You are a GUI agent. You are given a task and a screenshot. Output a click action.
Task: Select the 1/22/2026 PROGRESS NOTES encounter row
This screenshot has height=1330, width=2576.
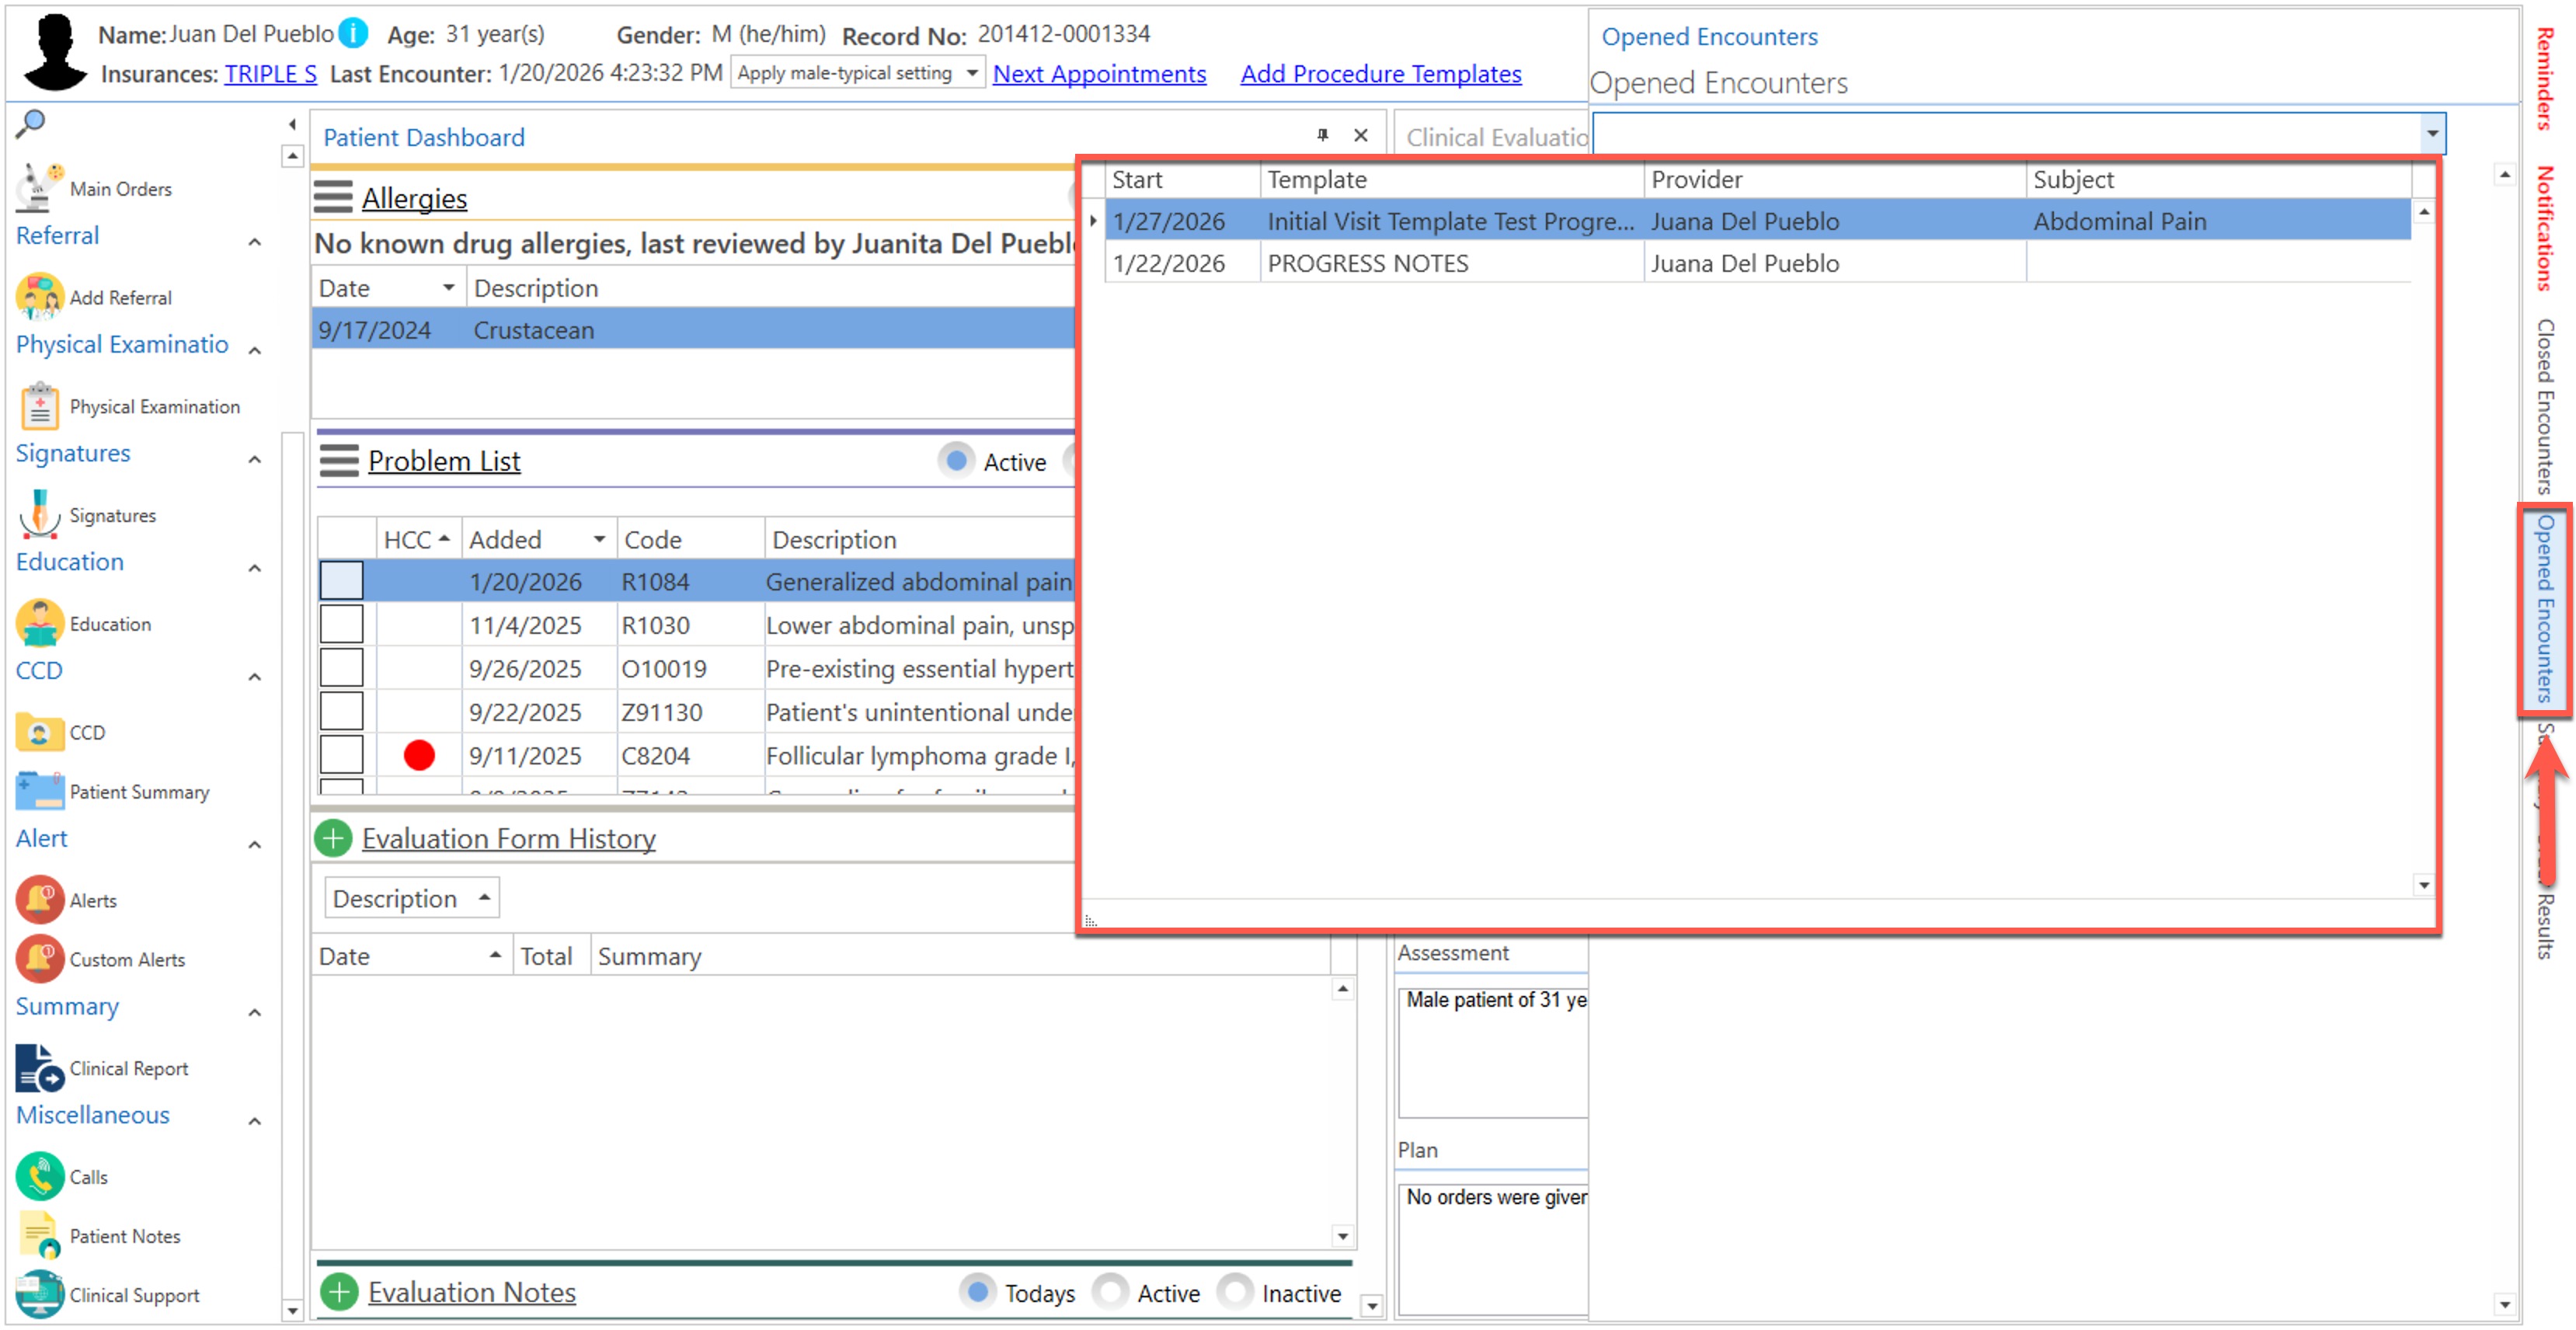coord(1367,263)
